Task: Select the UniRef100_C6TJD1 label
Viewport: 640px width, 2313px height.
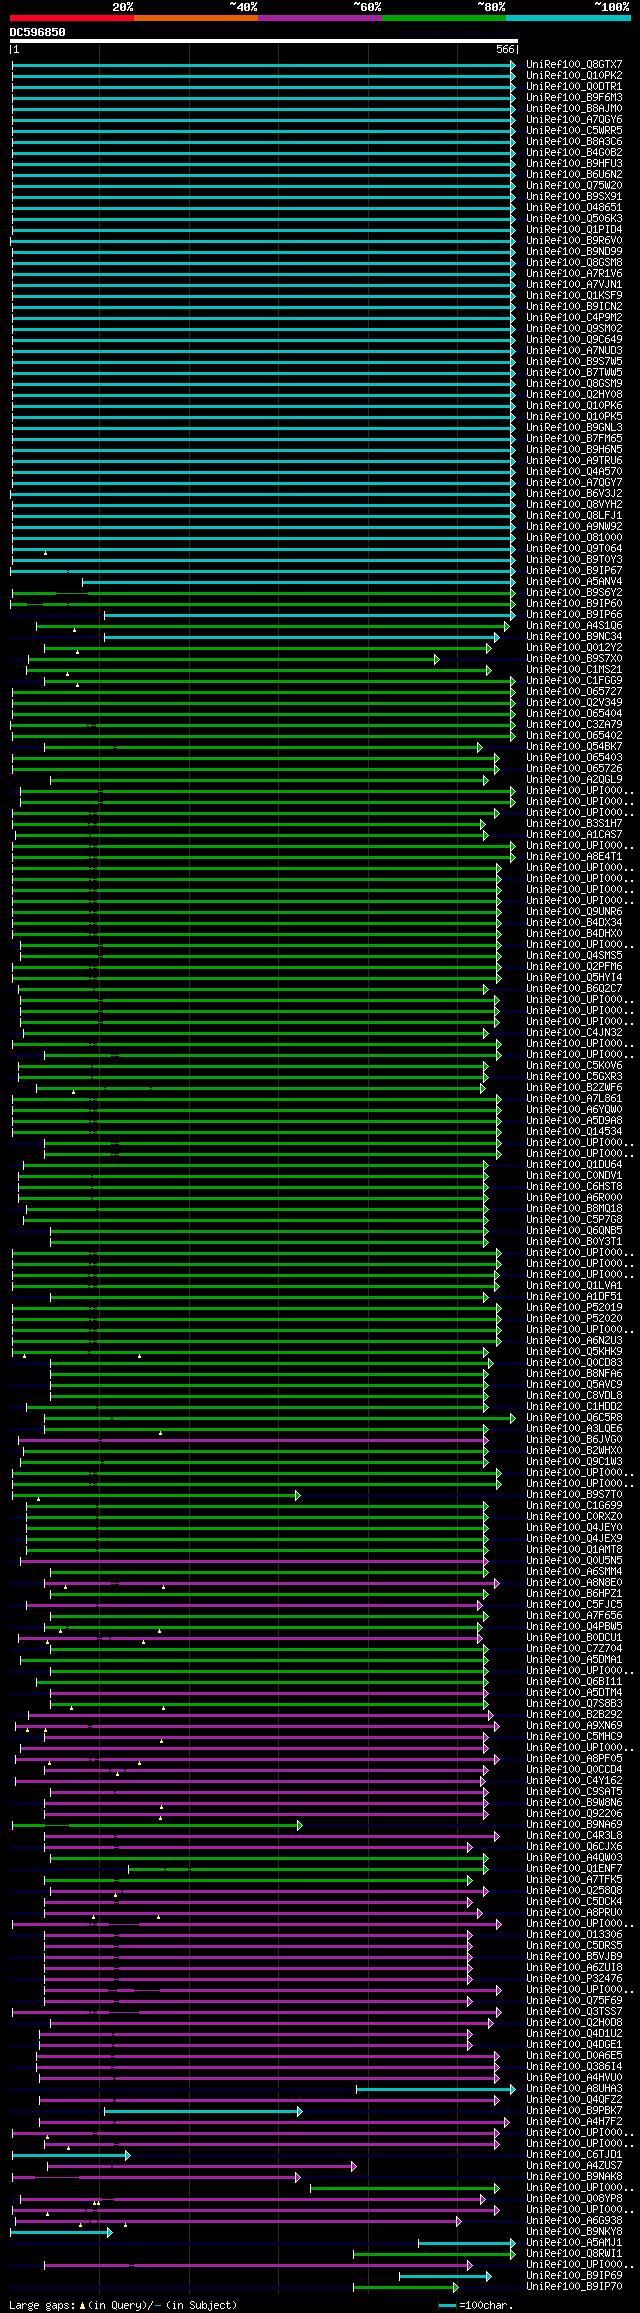Action: [574, 2155]
